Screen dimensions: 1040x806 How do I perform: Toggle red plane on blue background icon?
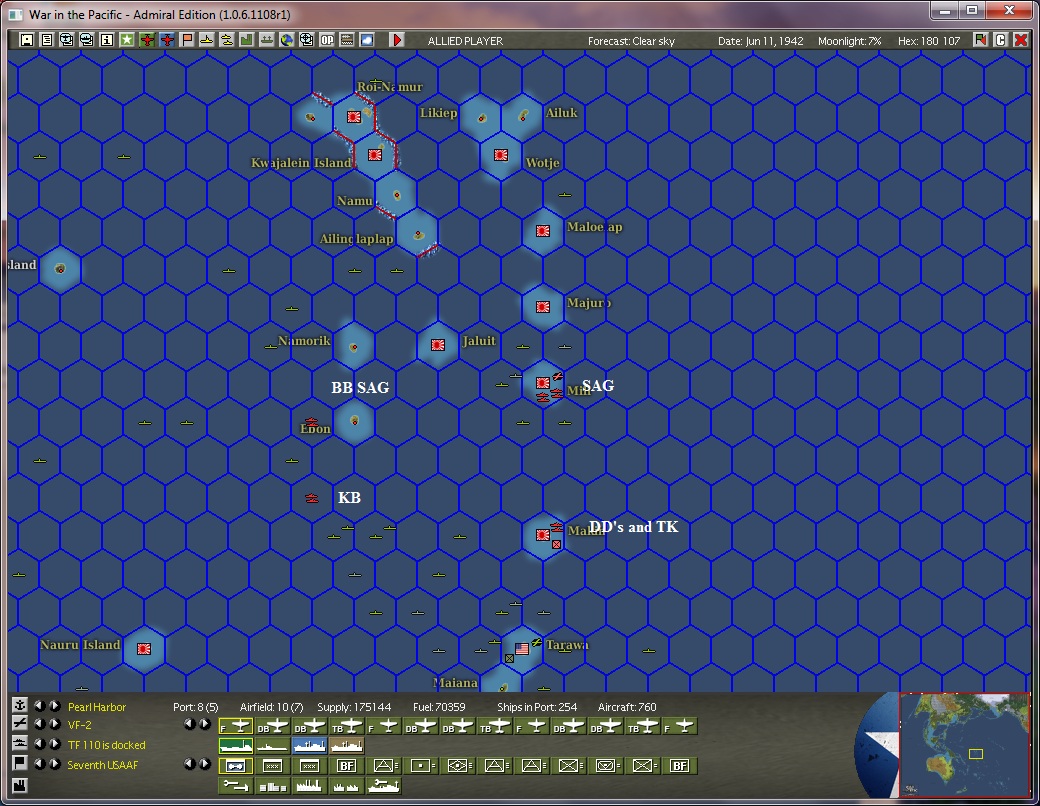[x=167, y=40]
